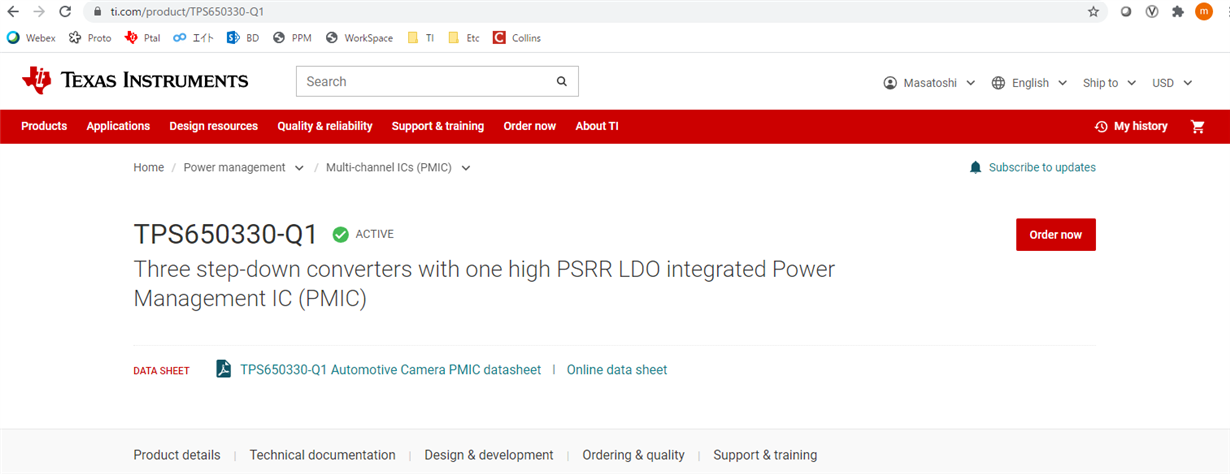Reload the page with the refresh icon
Image resolution: width=1230 pixels, height=474 pixels.
pyautogui.click(x=65, y=12)
